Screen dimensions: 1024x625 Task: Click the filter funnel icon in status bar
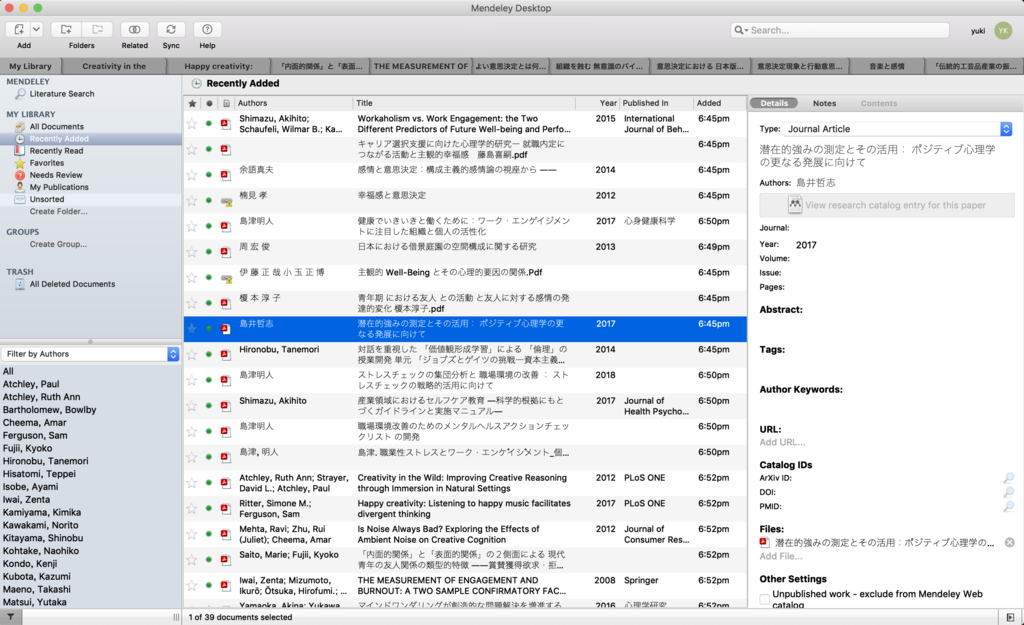pyautogui.click(x=10, y=617)
